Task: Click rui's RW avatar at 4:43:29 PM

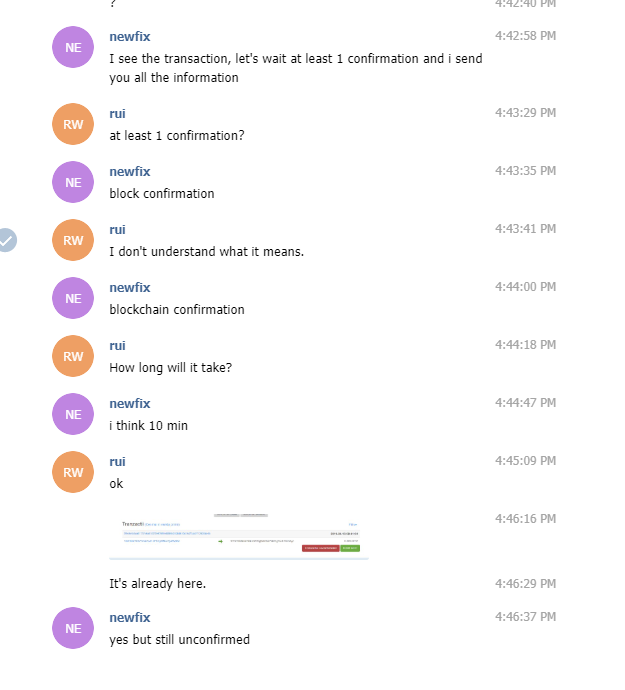Action: point(73,124)
